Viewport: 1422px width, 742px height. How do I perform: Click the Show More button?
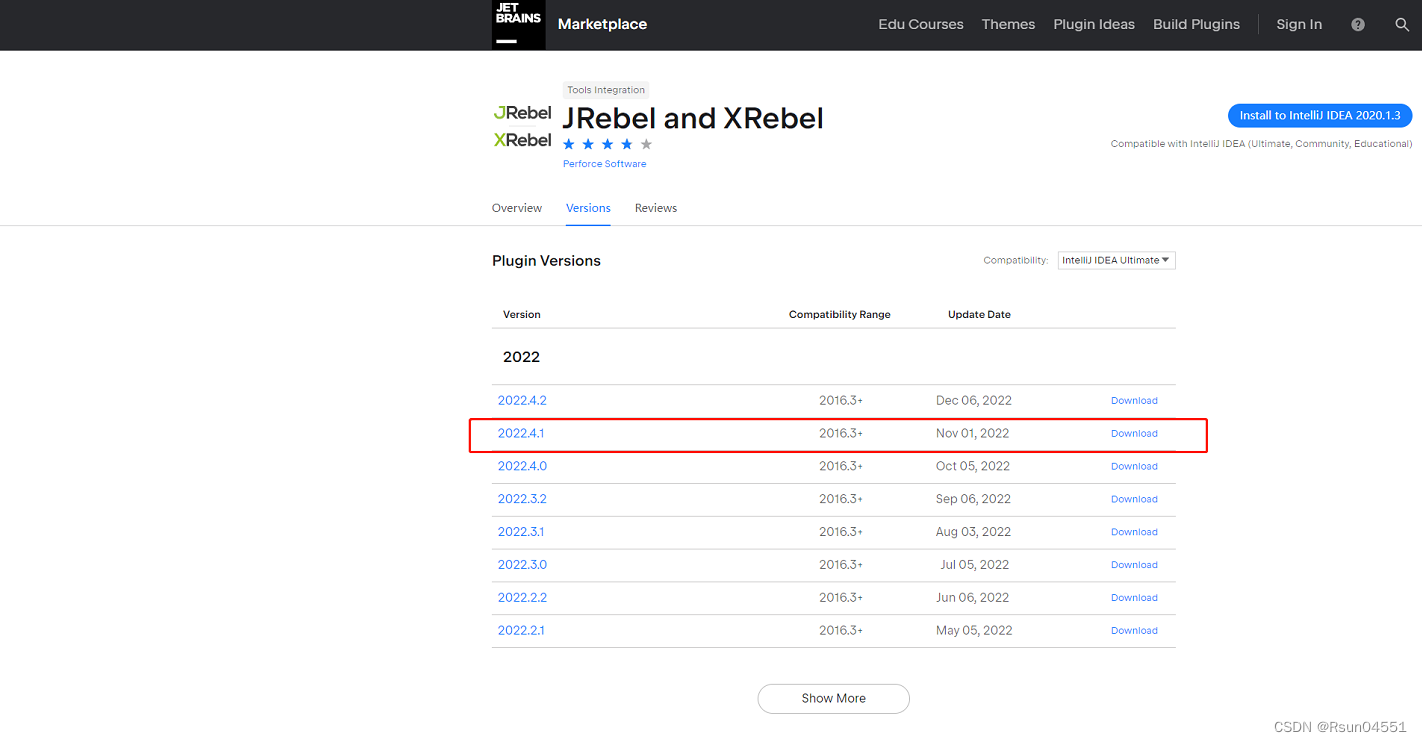(x=833, y=698)
